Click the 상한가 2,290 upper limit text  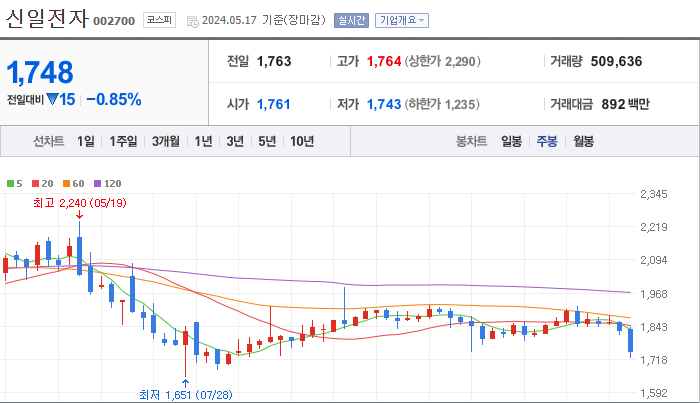point(442,61)
